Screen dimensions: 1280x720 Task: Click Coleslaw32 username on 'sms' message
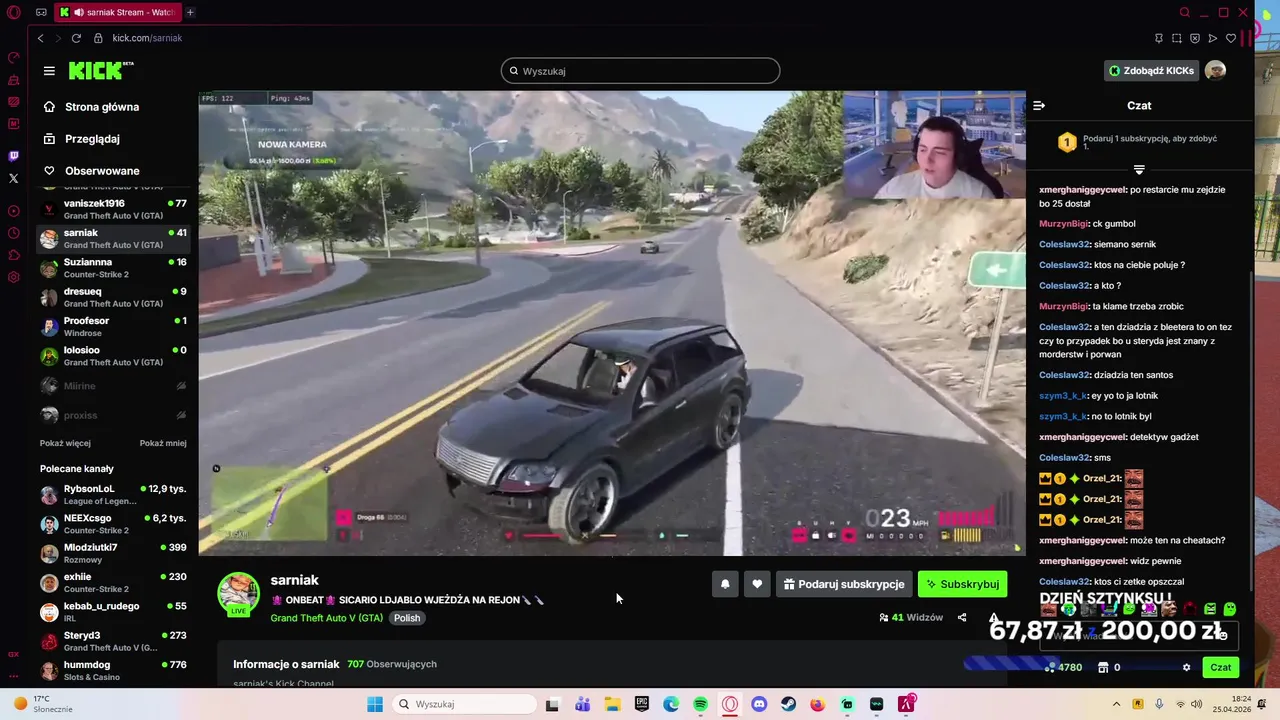(x=1064, y=458)
